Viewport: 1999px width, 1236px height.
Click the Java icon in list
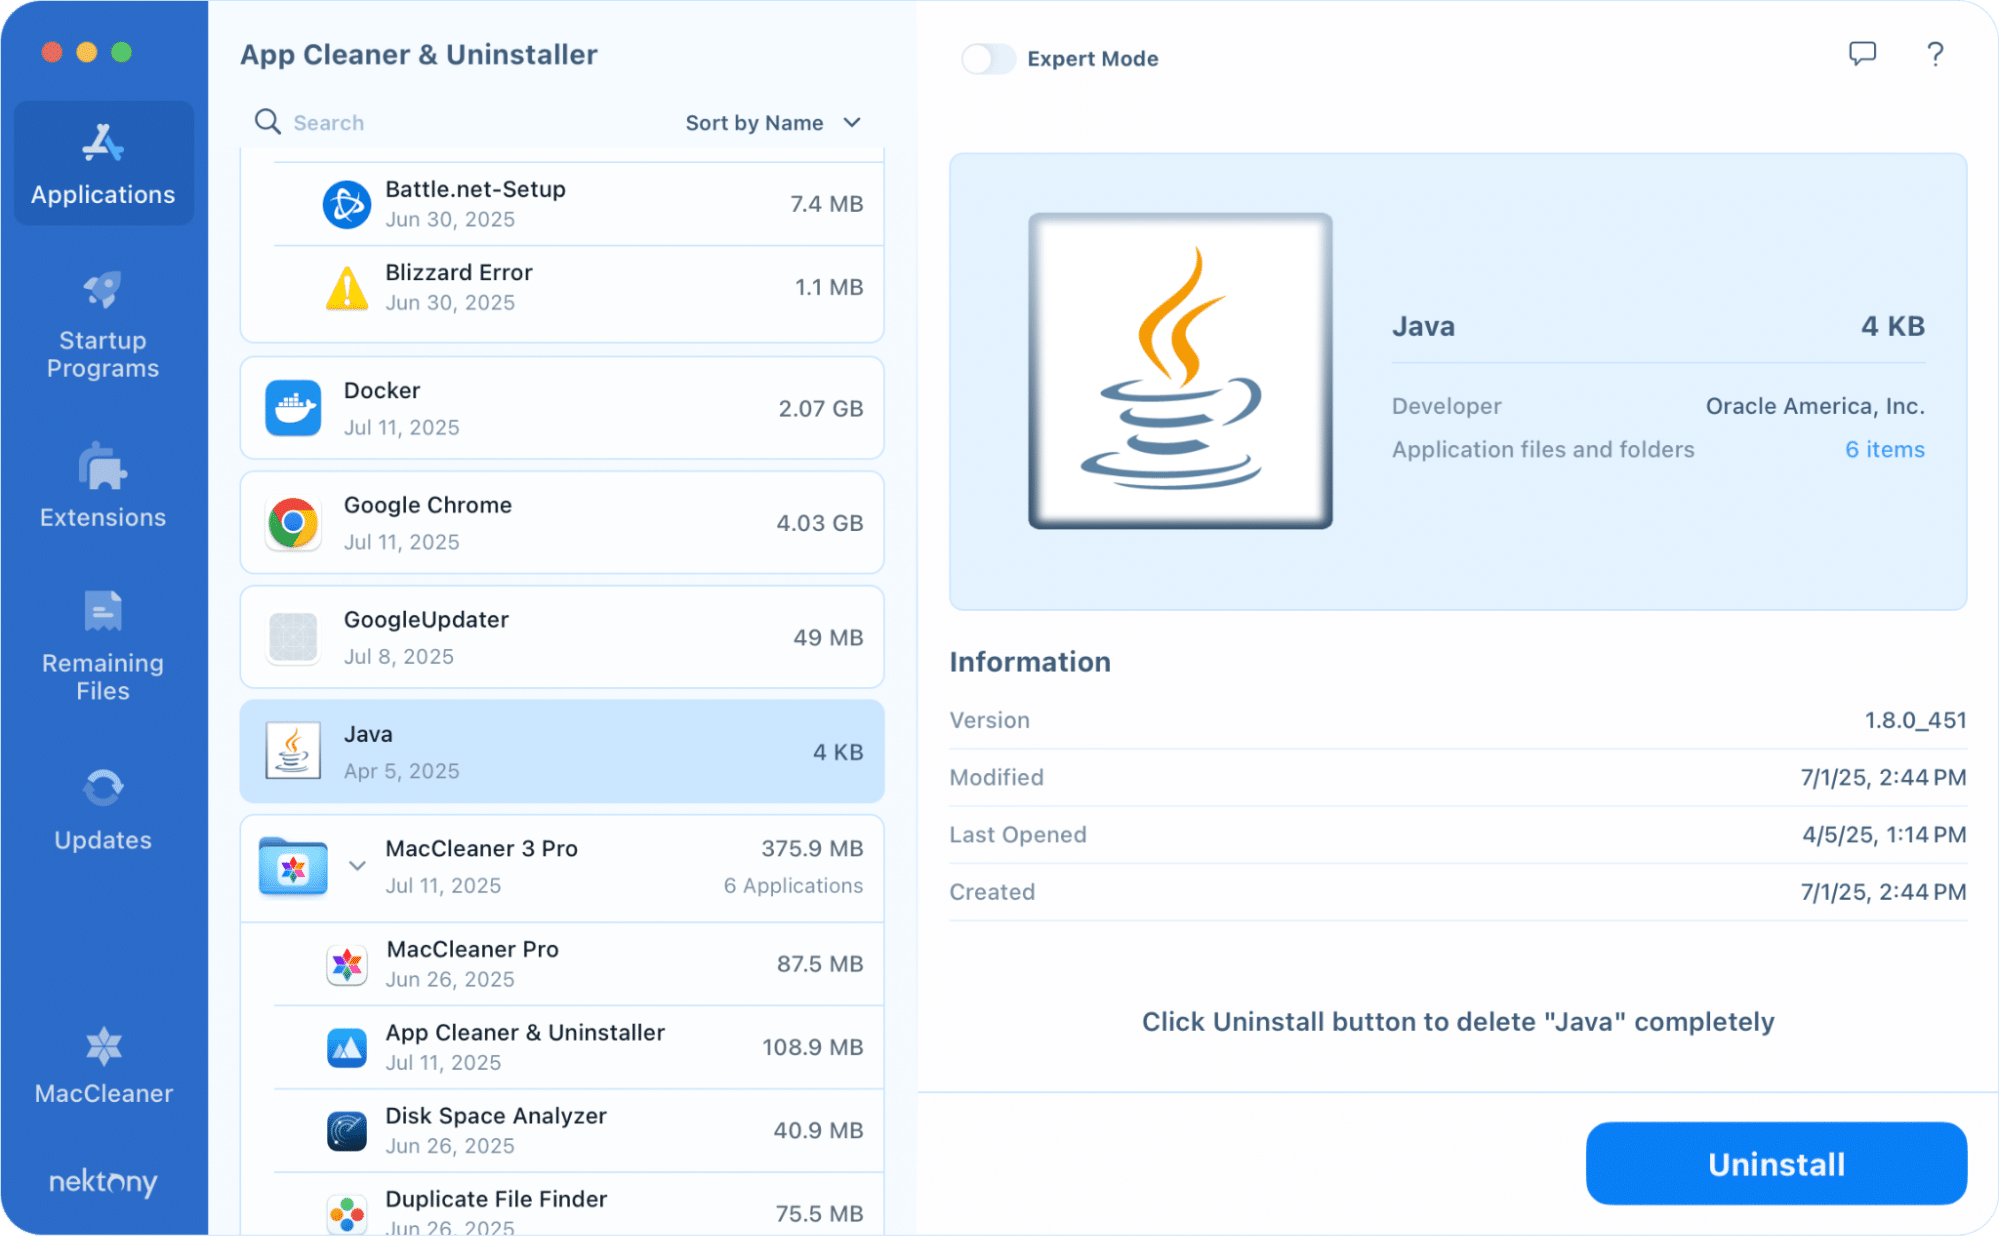[293, 751]
